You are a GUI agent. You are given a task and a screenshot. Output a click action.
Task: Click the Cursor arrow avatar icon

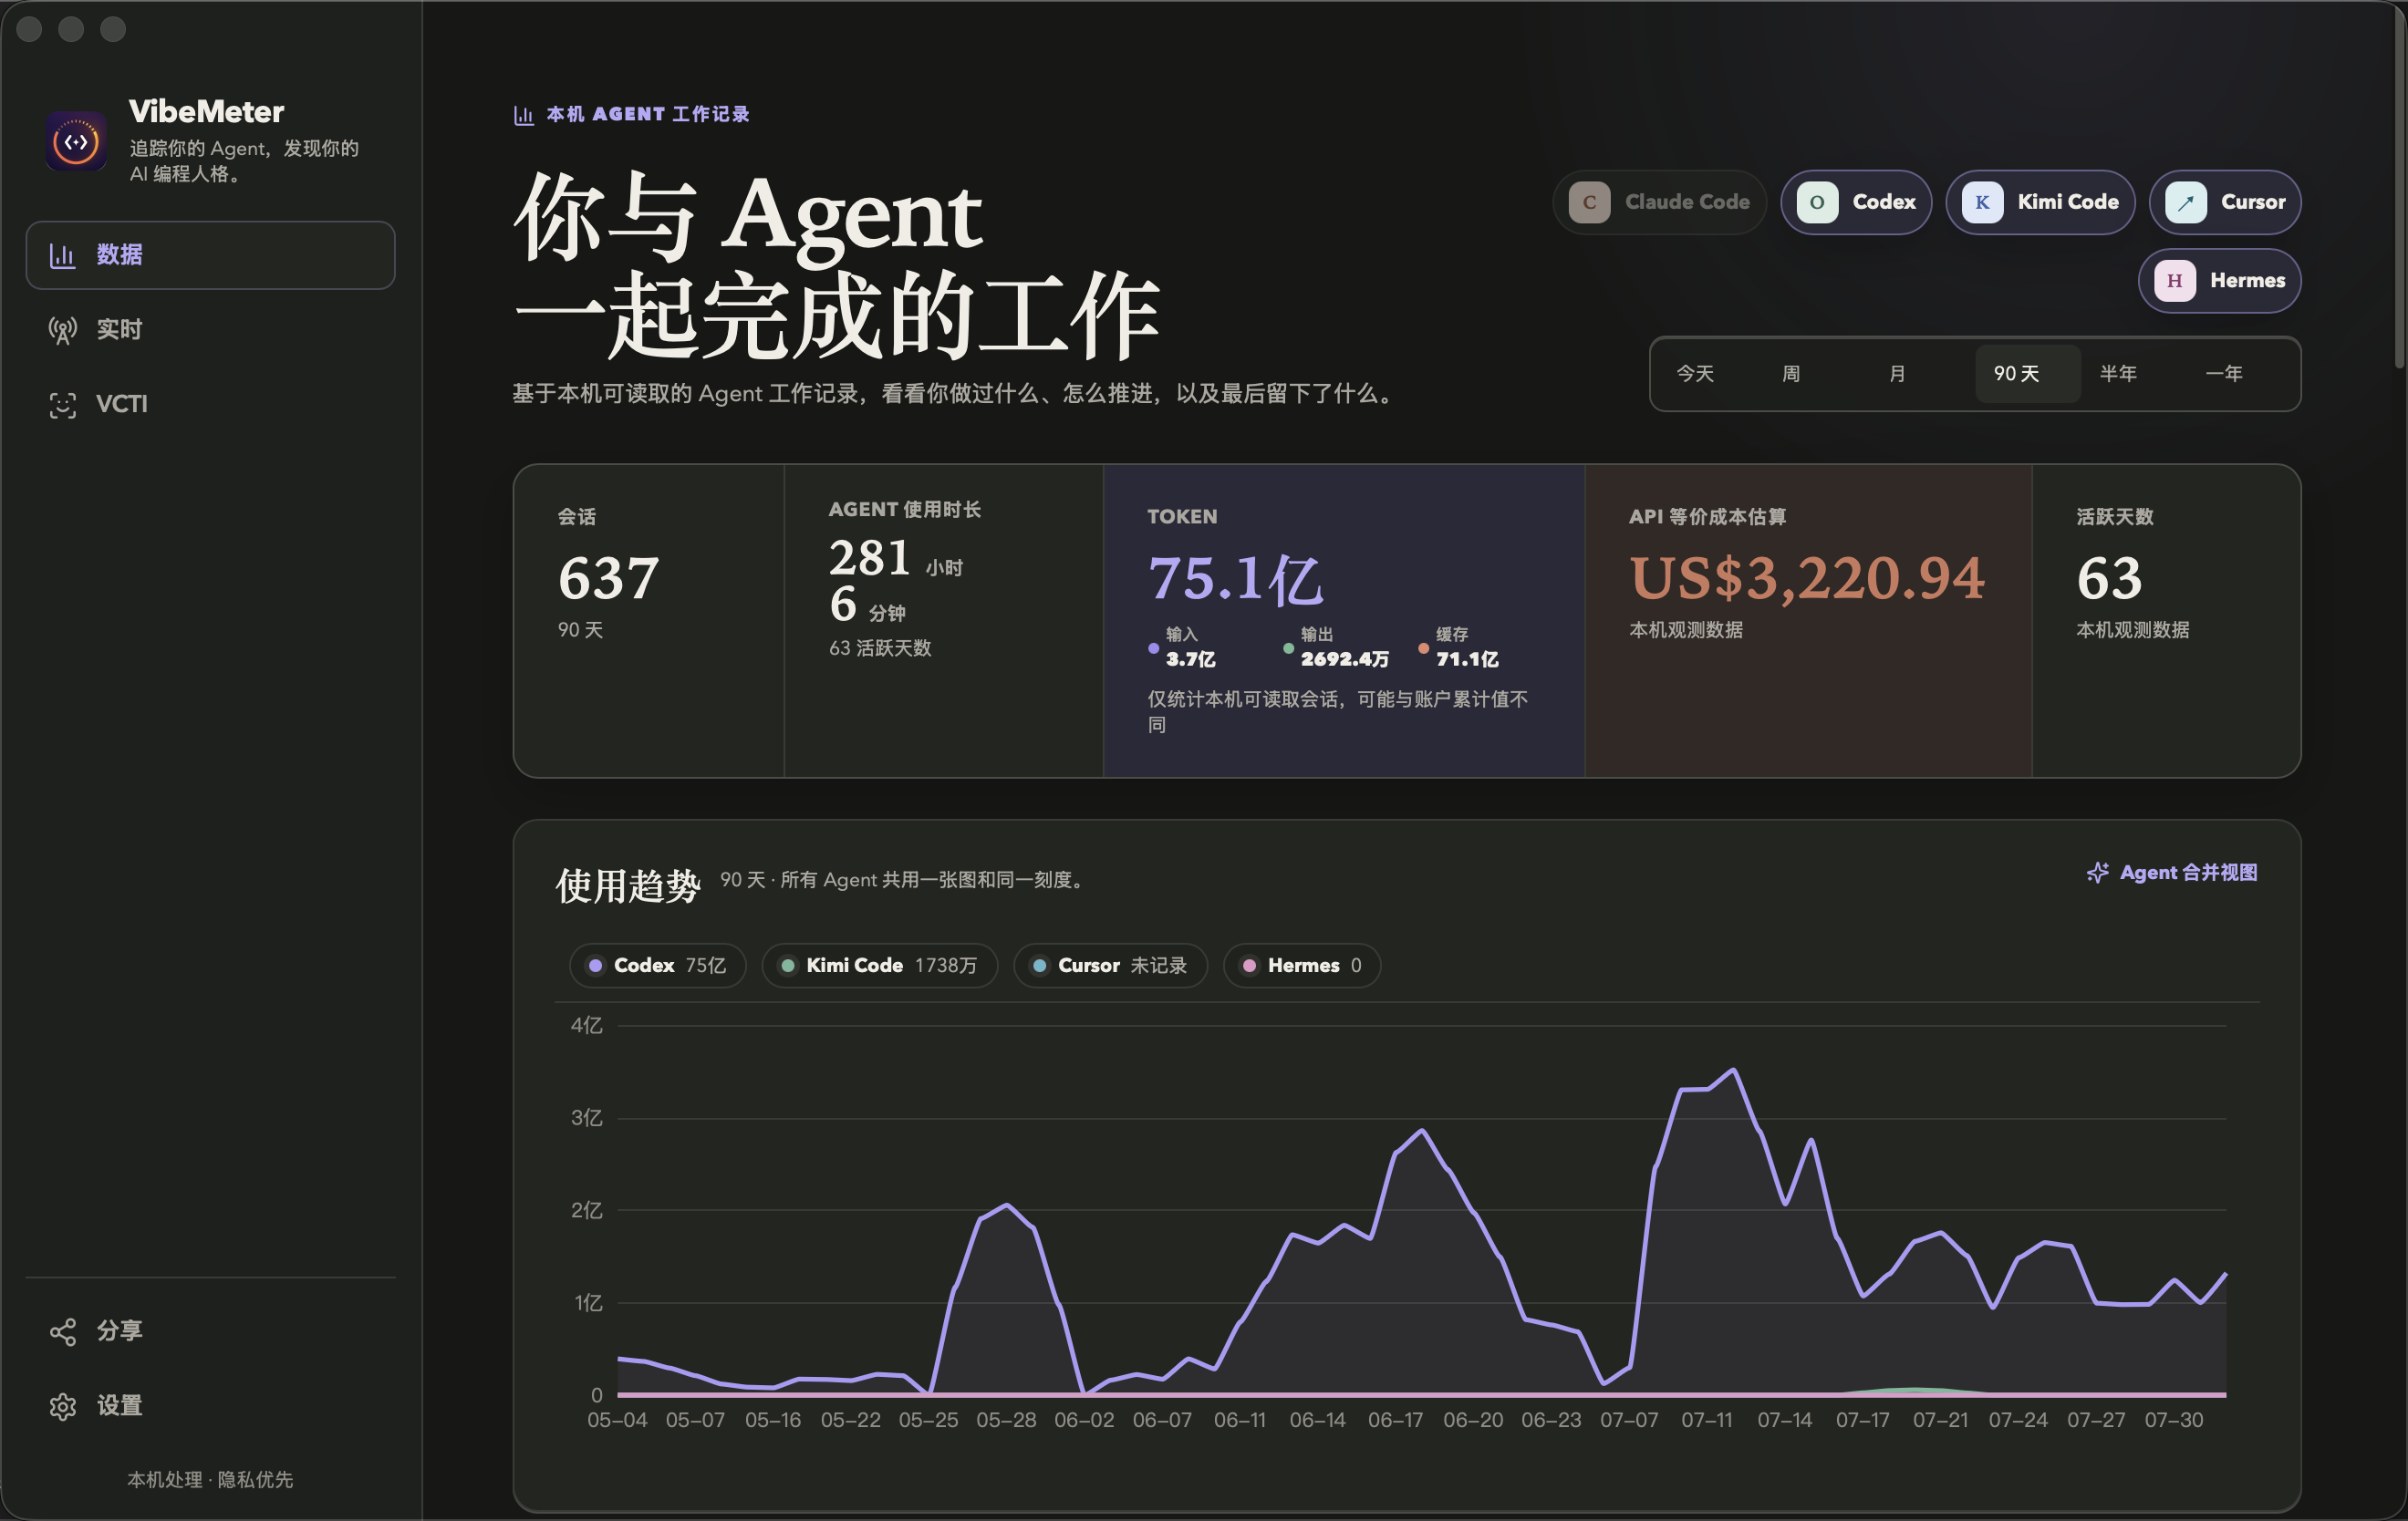(2186, 202)
